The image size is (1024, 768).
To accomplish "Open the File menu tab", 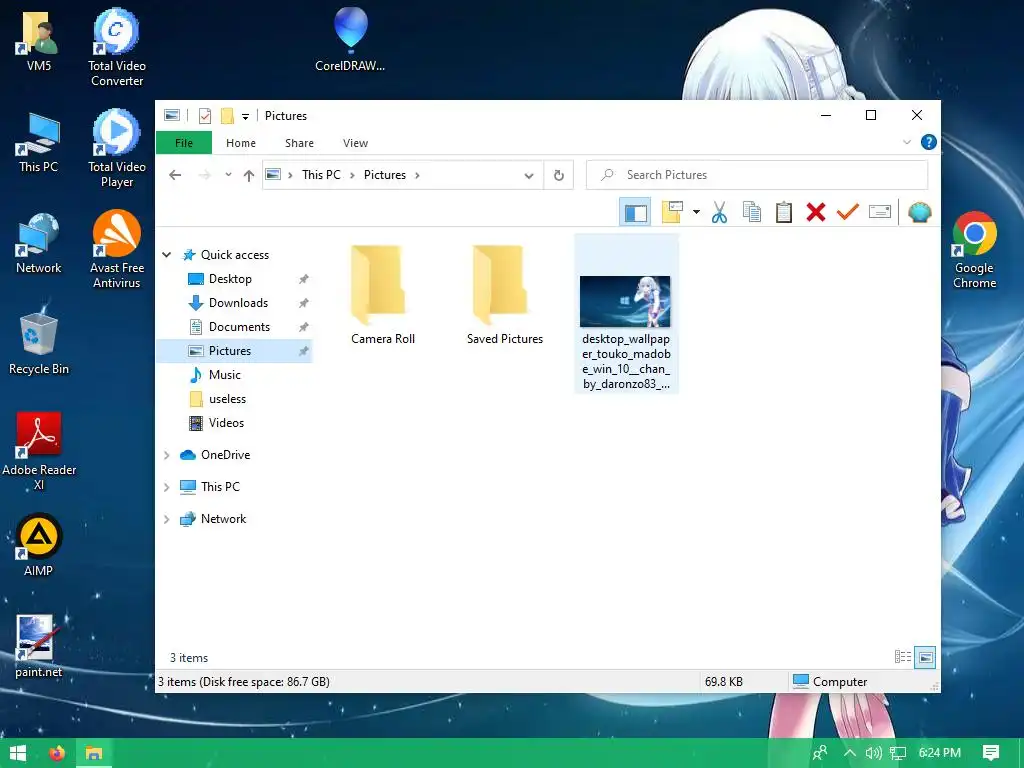I will pyautogui.click(x=184, y=143).
